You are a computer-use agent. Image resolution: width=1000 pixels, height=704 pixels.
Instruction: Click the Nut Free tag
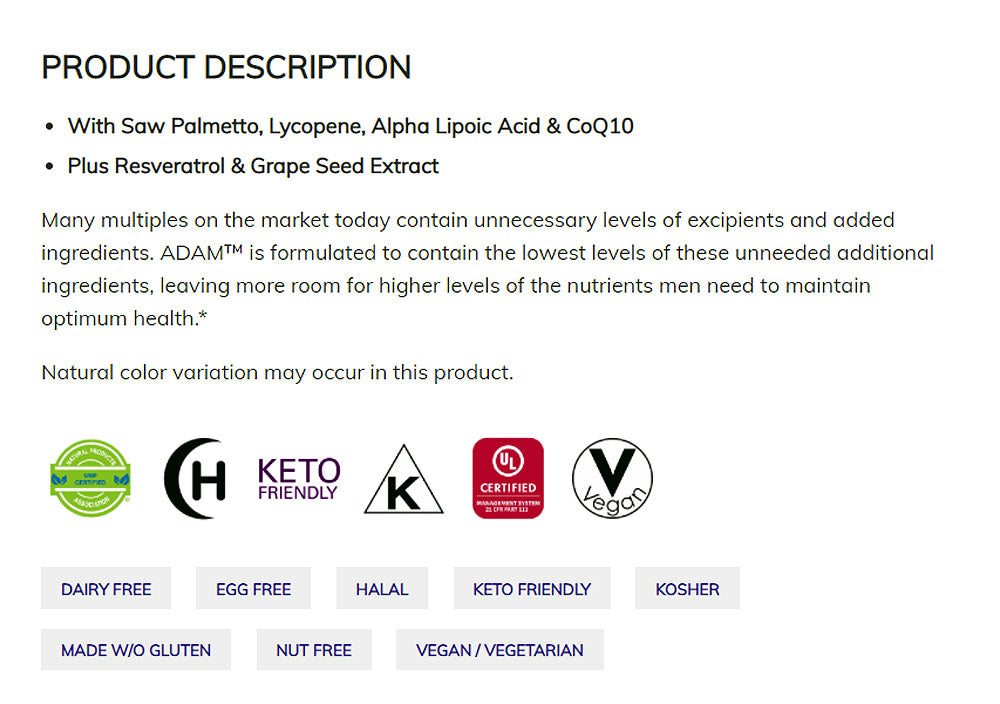pyautogui.click(x=314, y=650)
